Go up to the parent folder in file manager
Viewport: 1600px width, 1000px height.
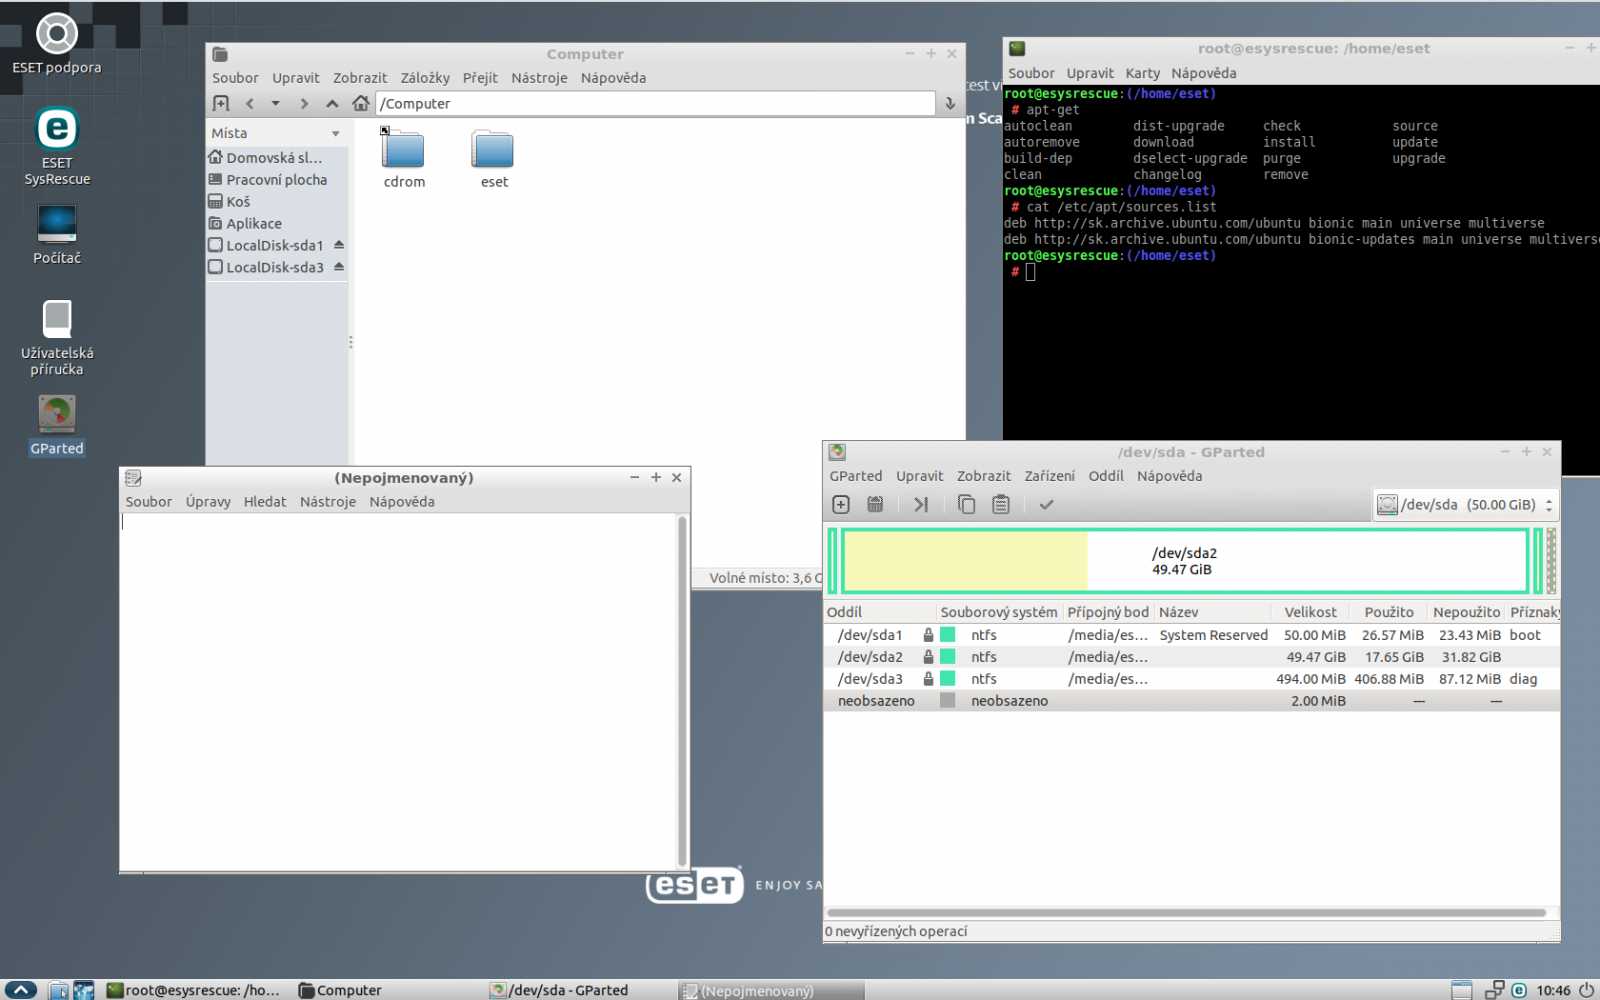(x=332, y=103)
